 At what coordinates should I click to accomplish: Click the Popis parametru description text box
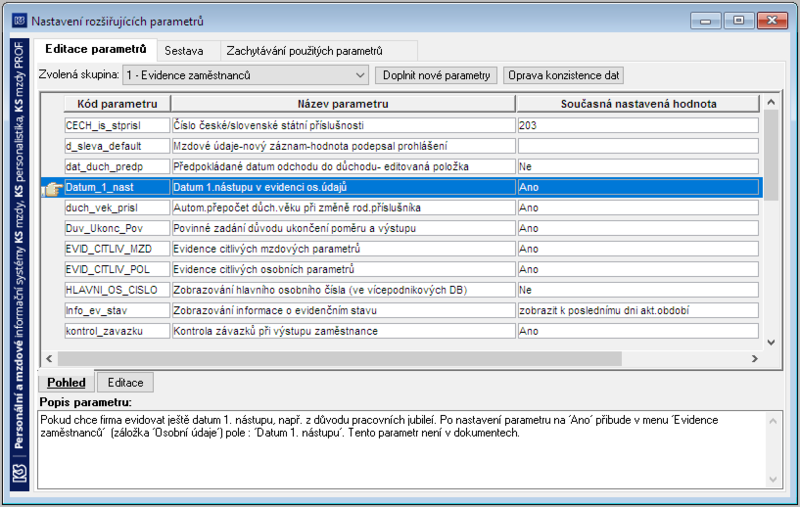coord(403,449)
